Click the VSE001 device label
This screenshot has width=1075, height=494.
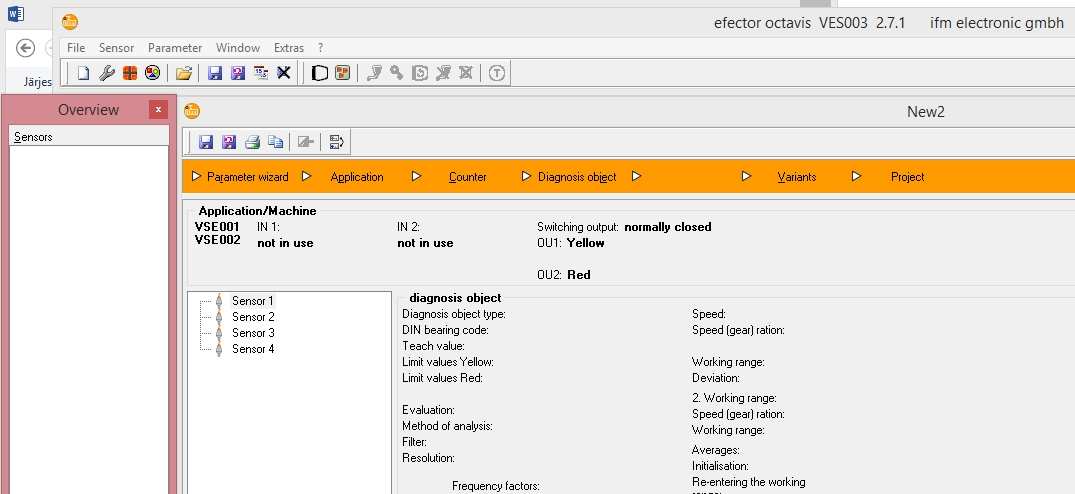click(217, 227)
